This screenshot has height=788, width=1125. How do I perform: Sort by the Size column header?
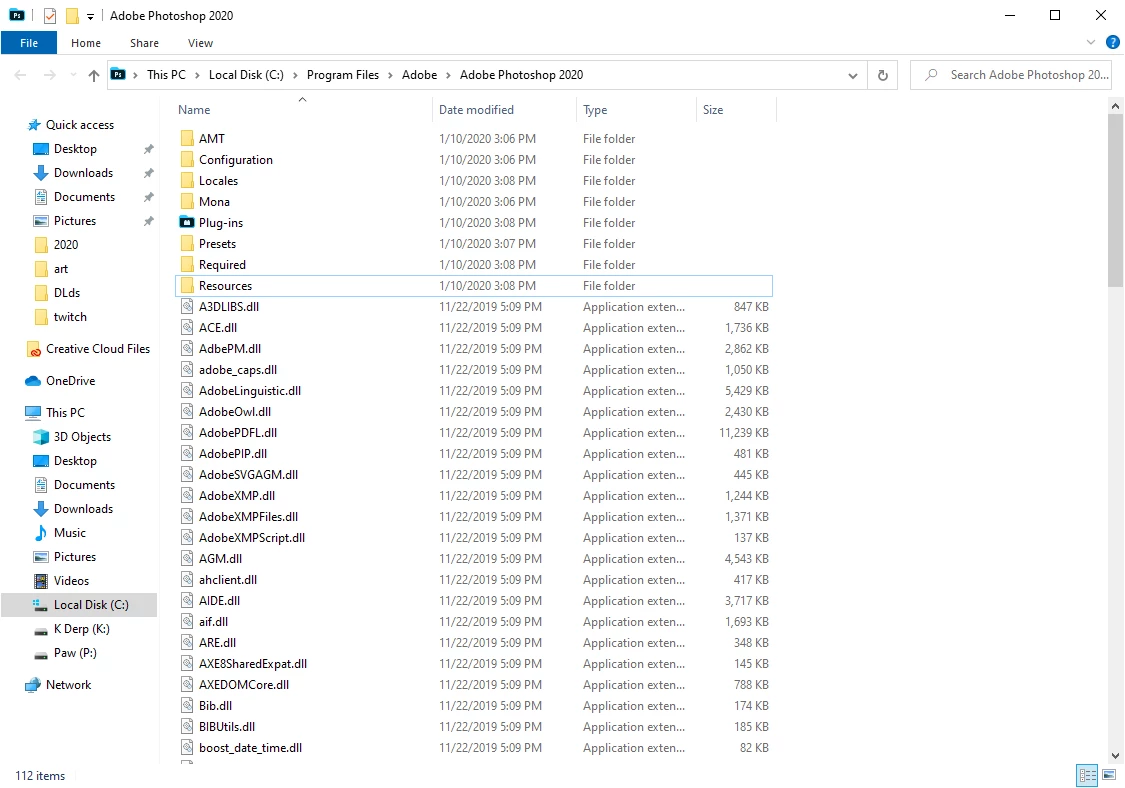[736, 110]
